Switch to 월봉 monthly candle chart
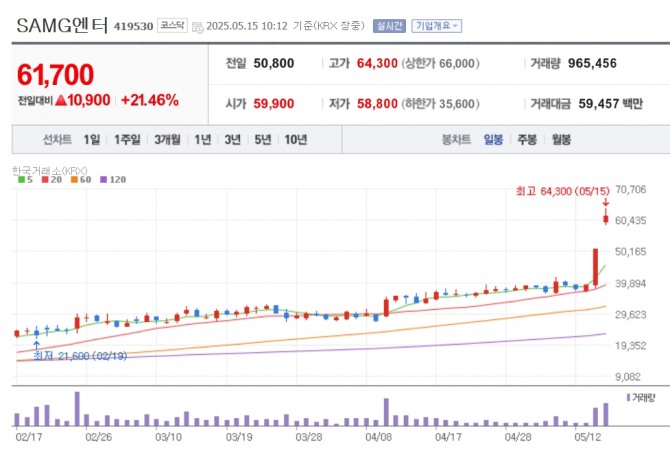 click(x=561, y=140)
